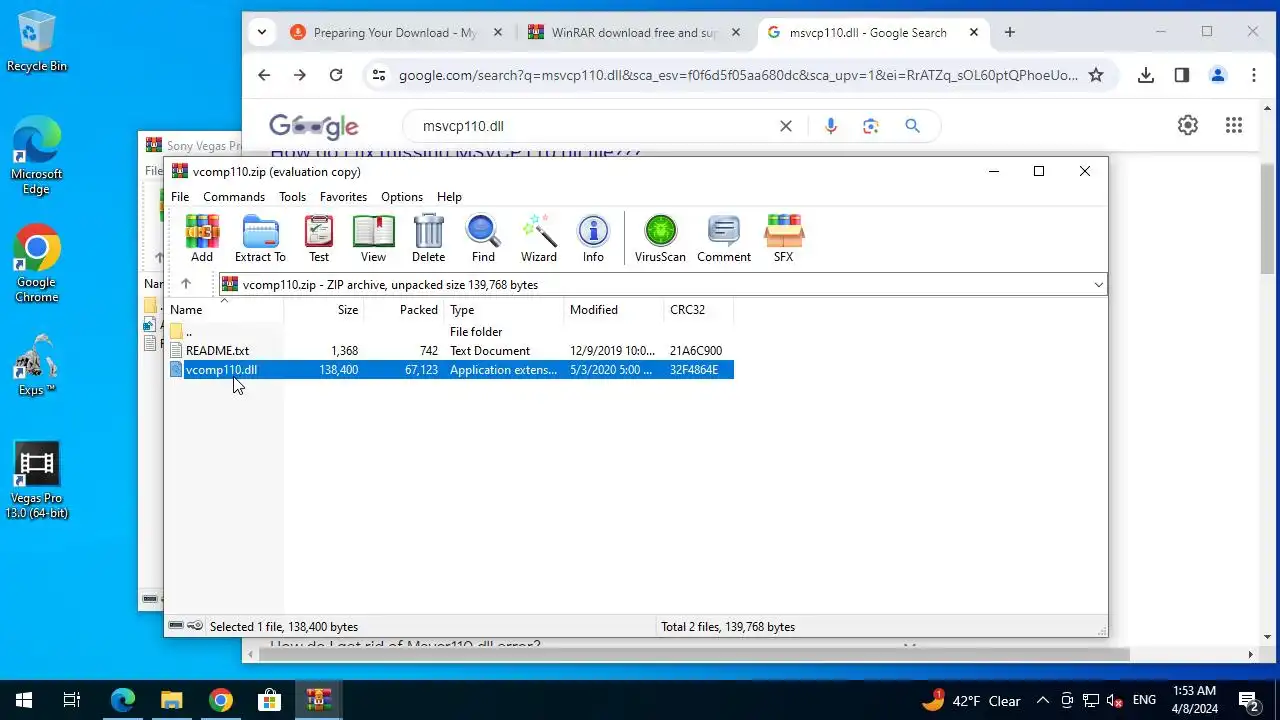Click the SFX toolbar icon
This screenshot has height=720, width=1280.
point(783,239)
